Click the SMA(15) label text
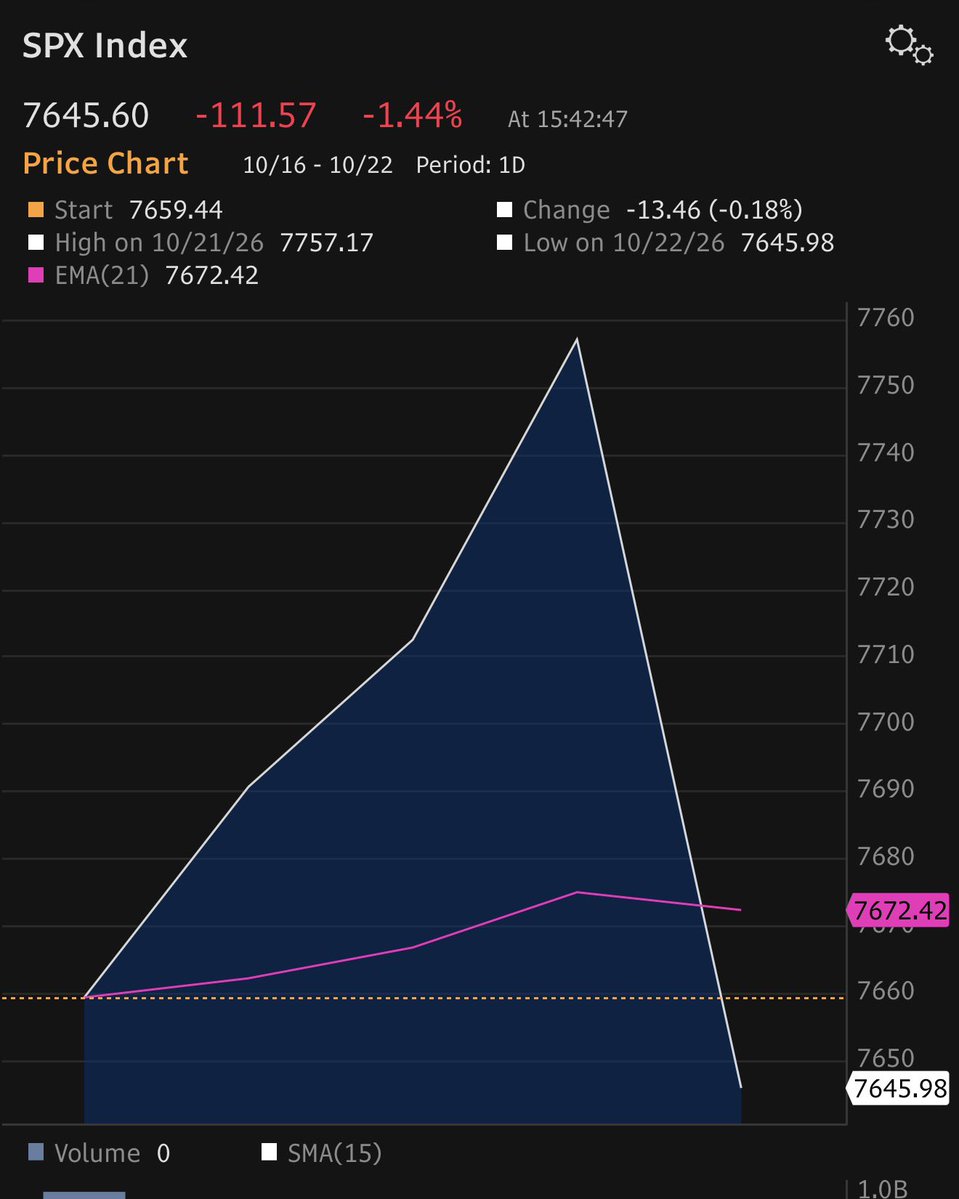 (x=334, y=1153)
